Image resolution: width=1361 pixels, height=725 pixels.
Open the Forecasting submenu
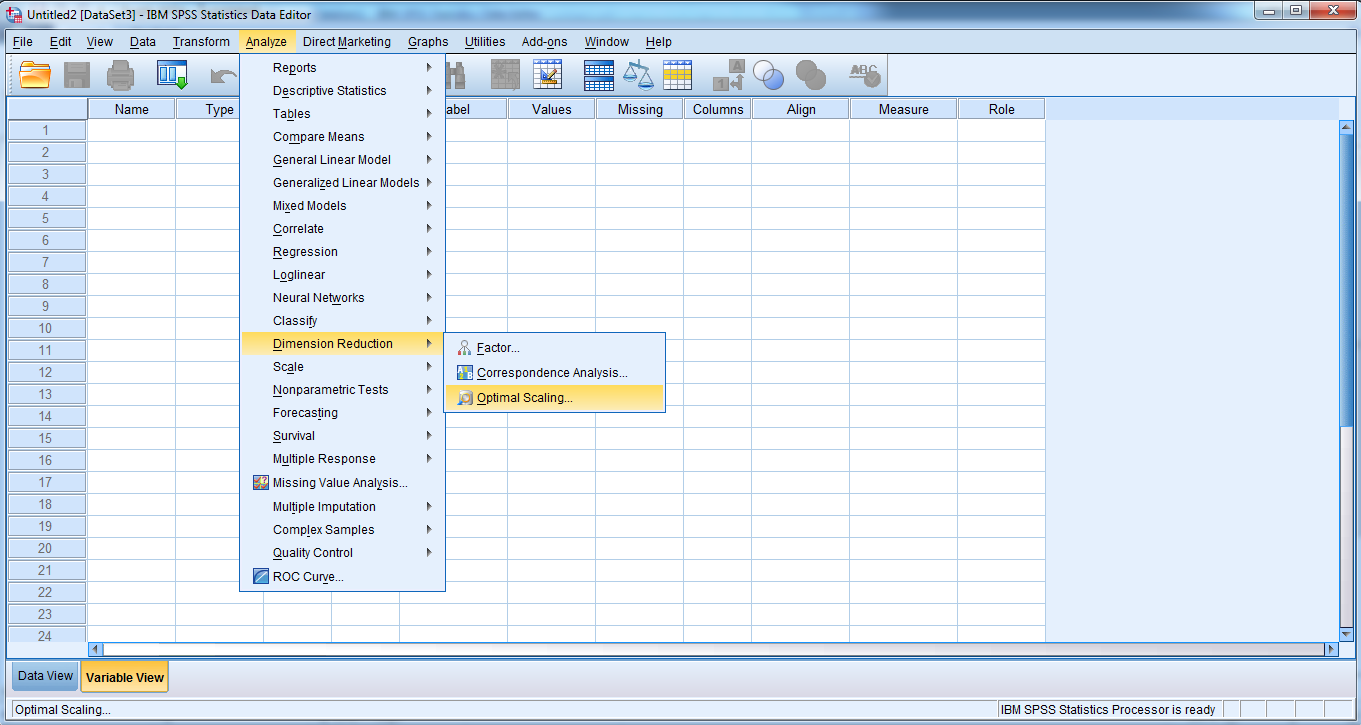click(342, 413)
